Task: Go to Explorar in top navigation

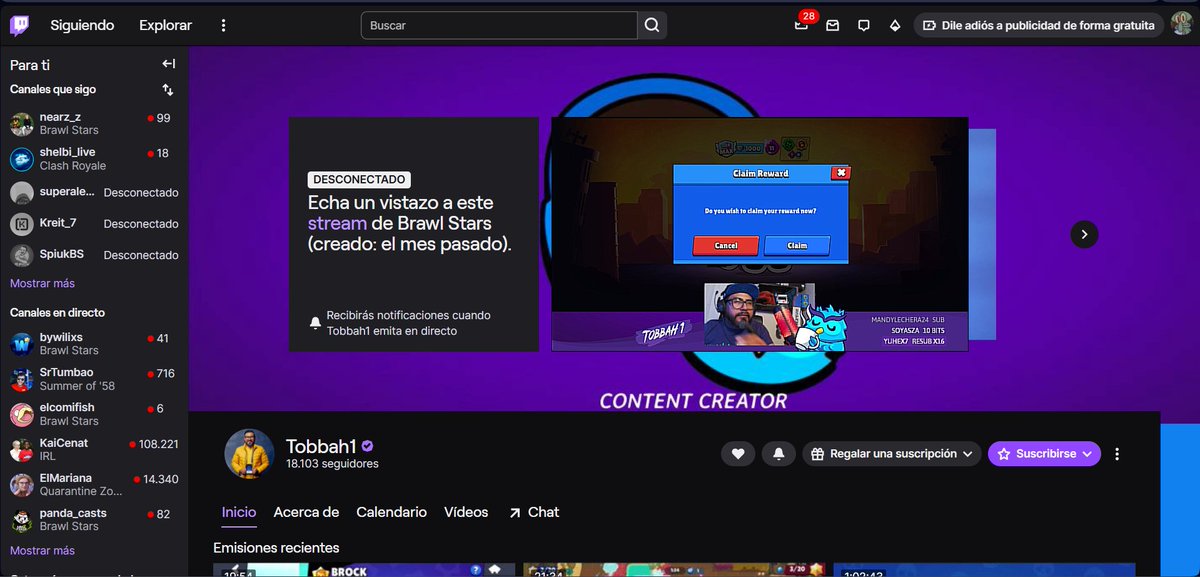Action: pos(165,25)
